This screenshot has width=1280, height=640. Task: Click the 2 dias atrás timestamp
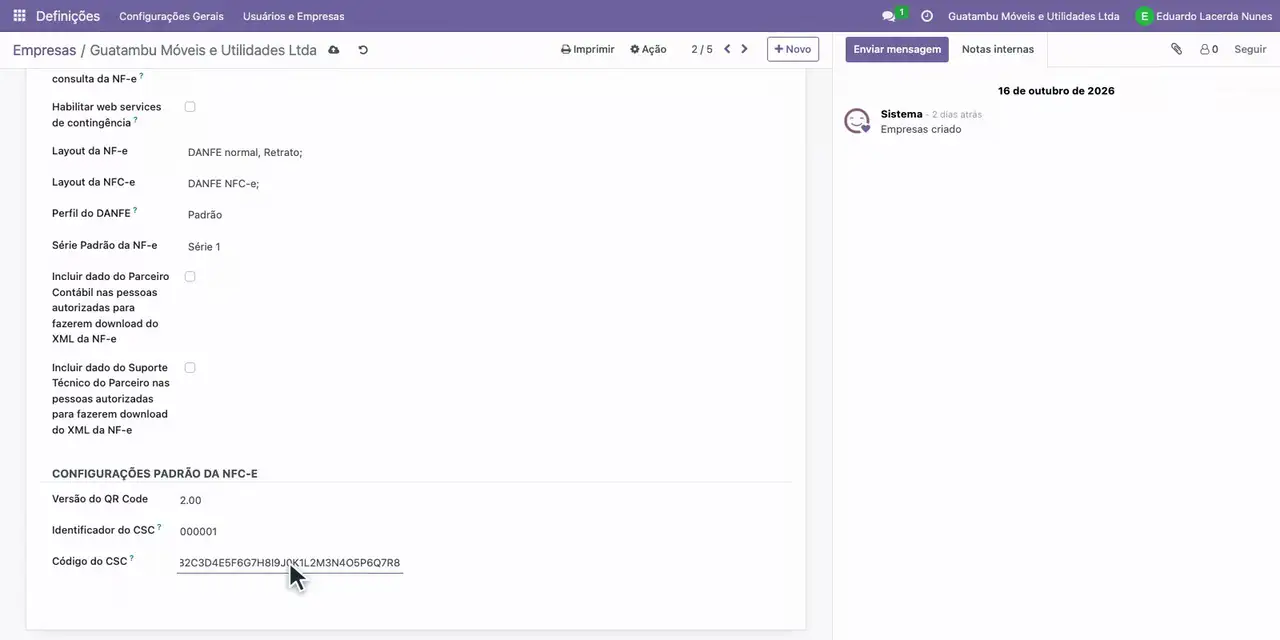(x=957, y=115)
